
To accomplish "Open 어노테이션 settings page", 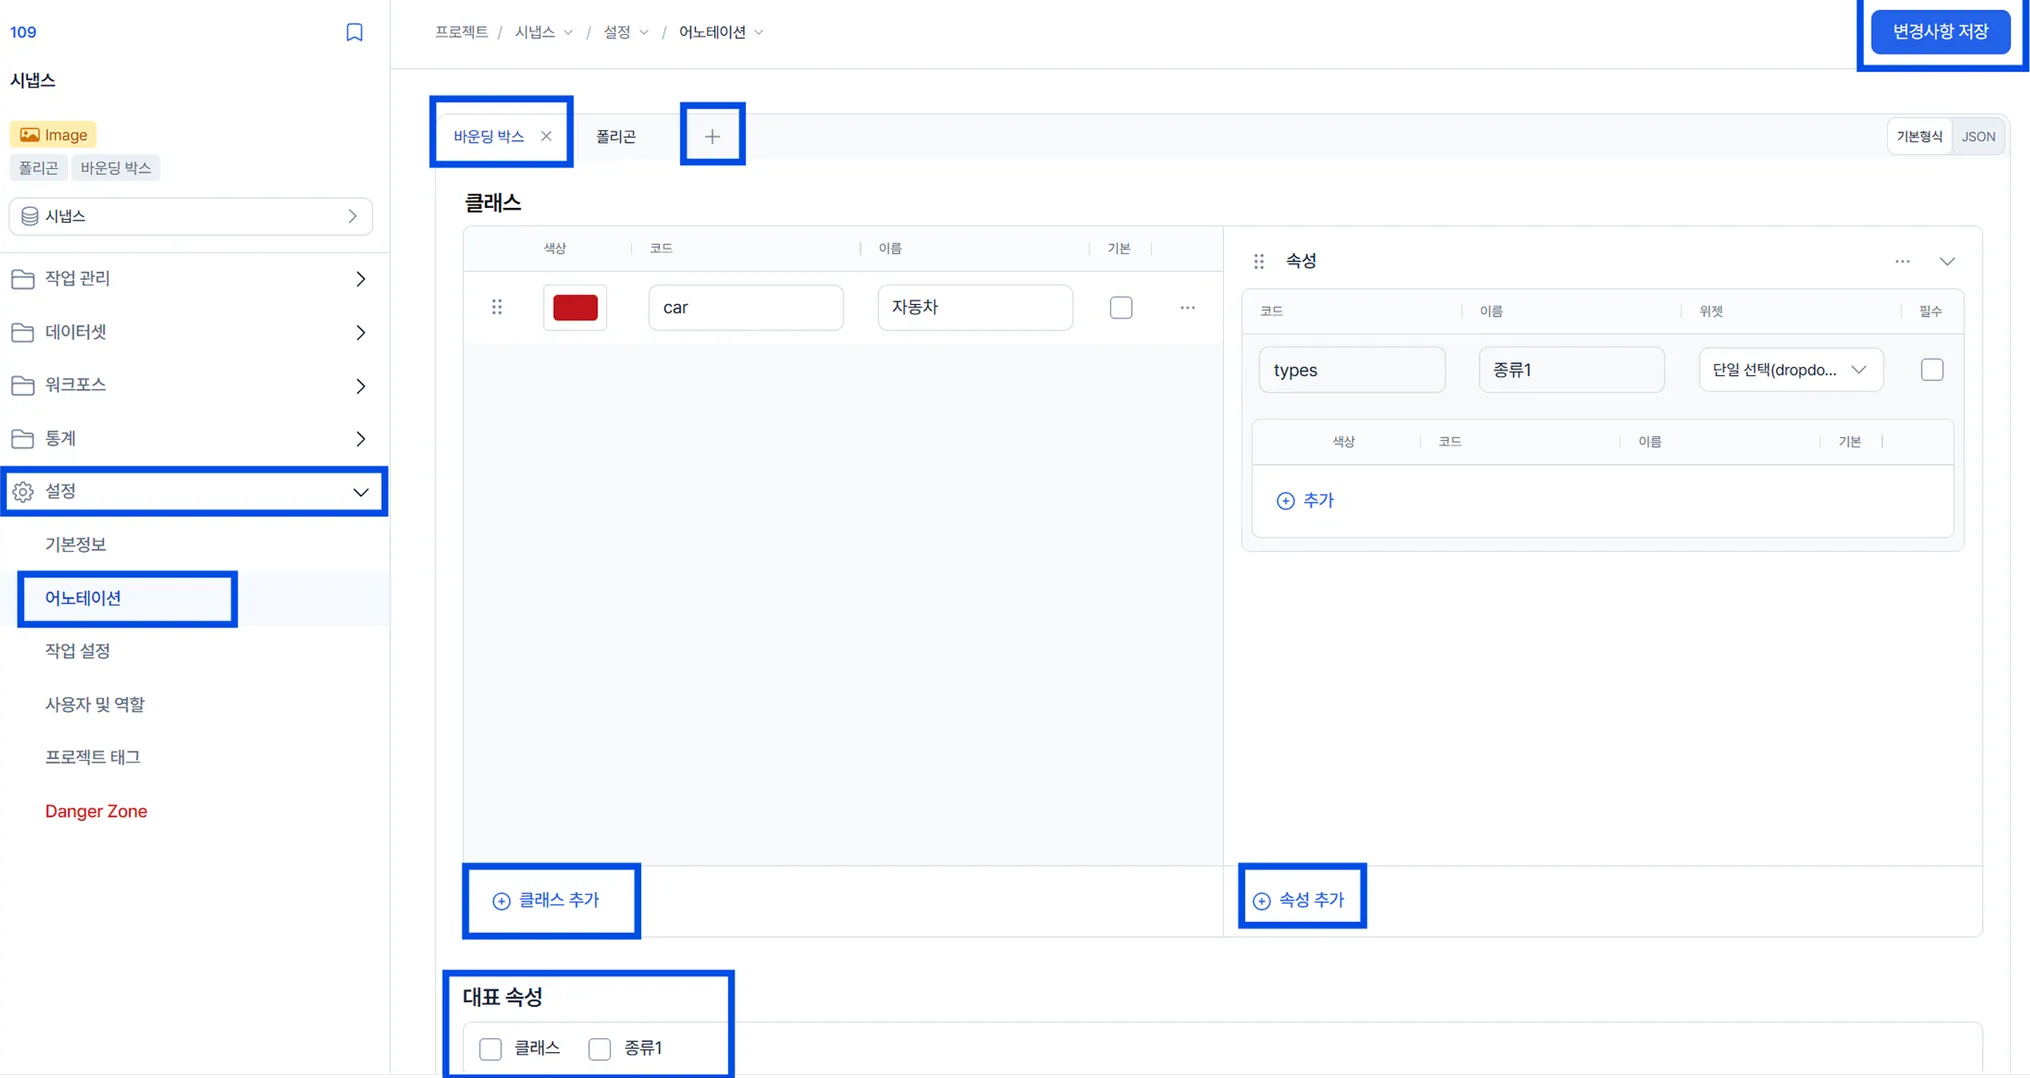I will click(x=83, y=598).
